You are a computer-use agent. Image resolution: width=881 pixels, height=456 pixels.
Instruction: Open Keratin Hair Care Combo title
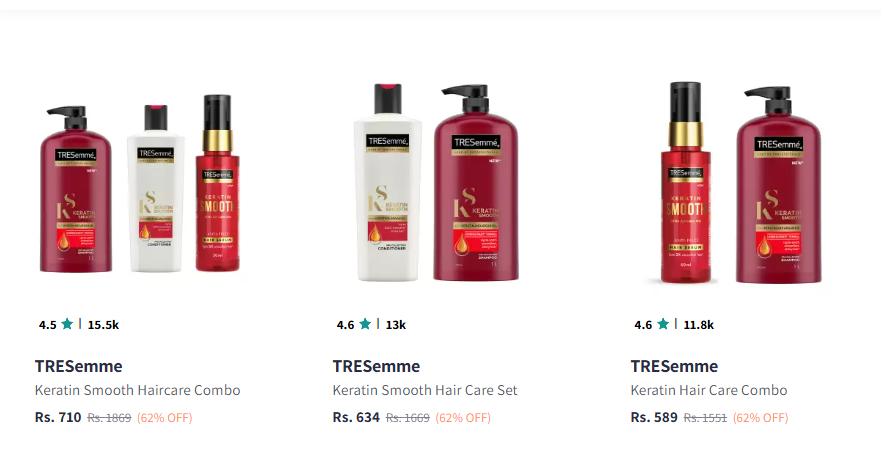click(x=709, y=390)
